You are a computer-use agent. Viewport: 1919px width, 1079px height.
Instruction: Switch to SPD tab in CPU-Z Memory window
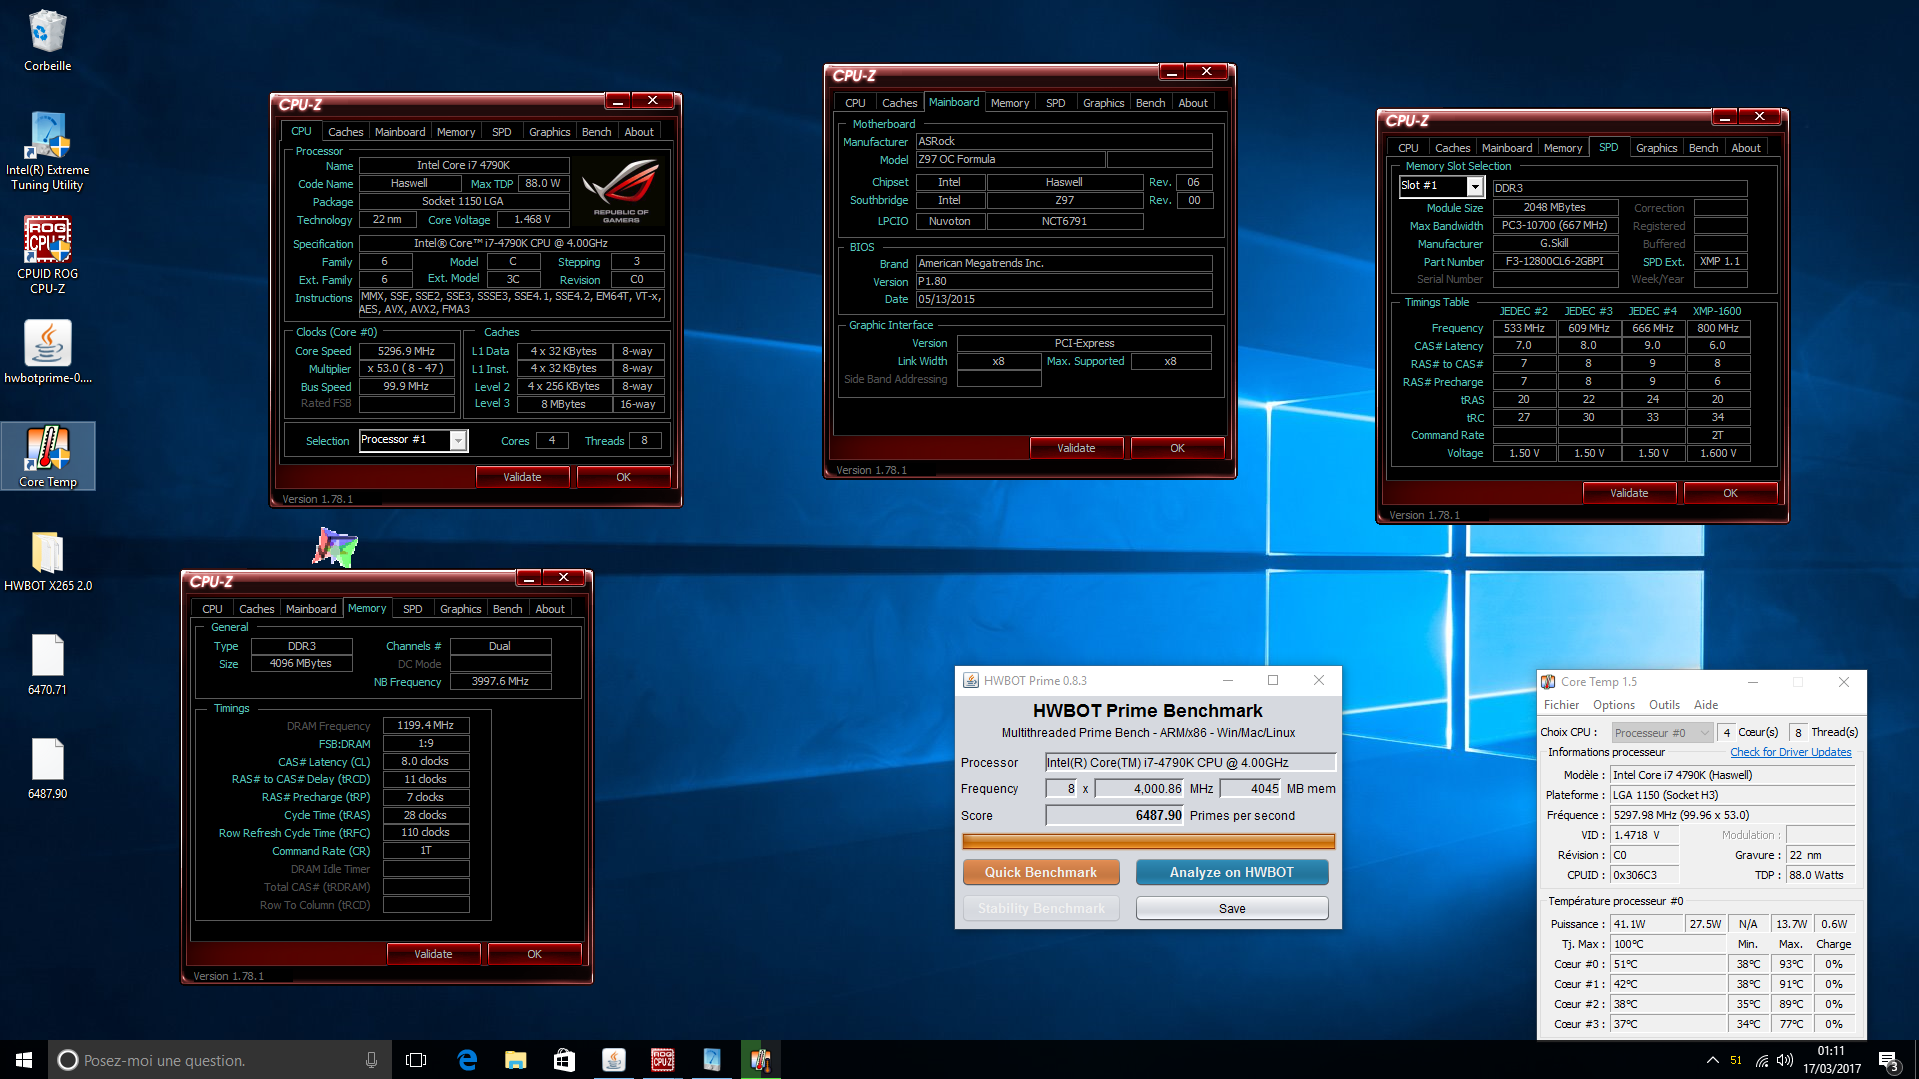(413, 609)
